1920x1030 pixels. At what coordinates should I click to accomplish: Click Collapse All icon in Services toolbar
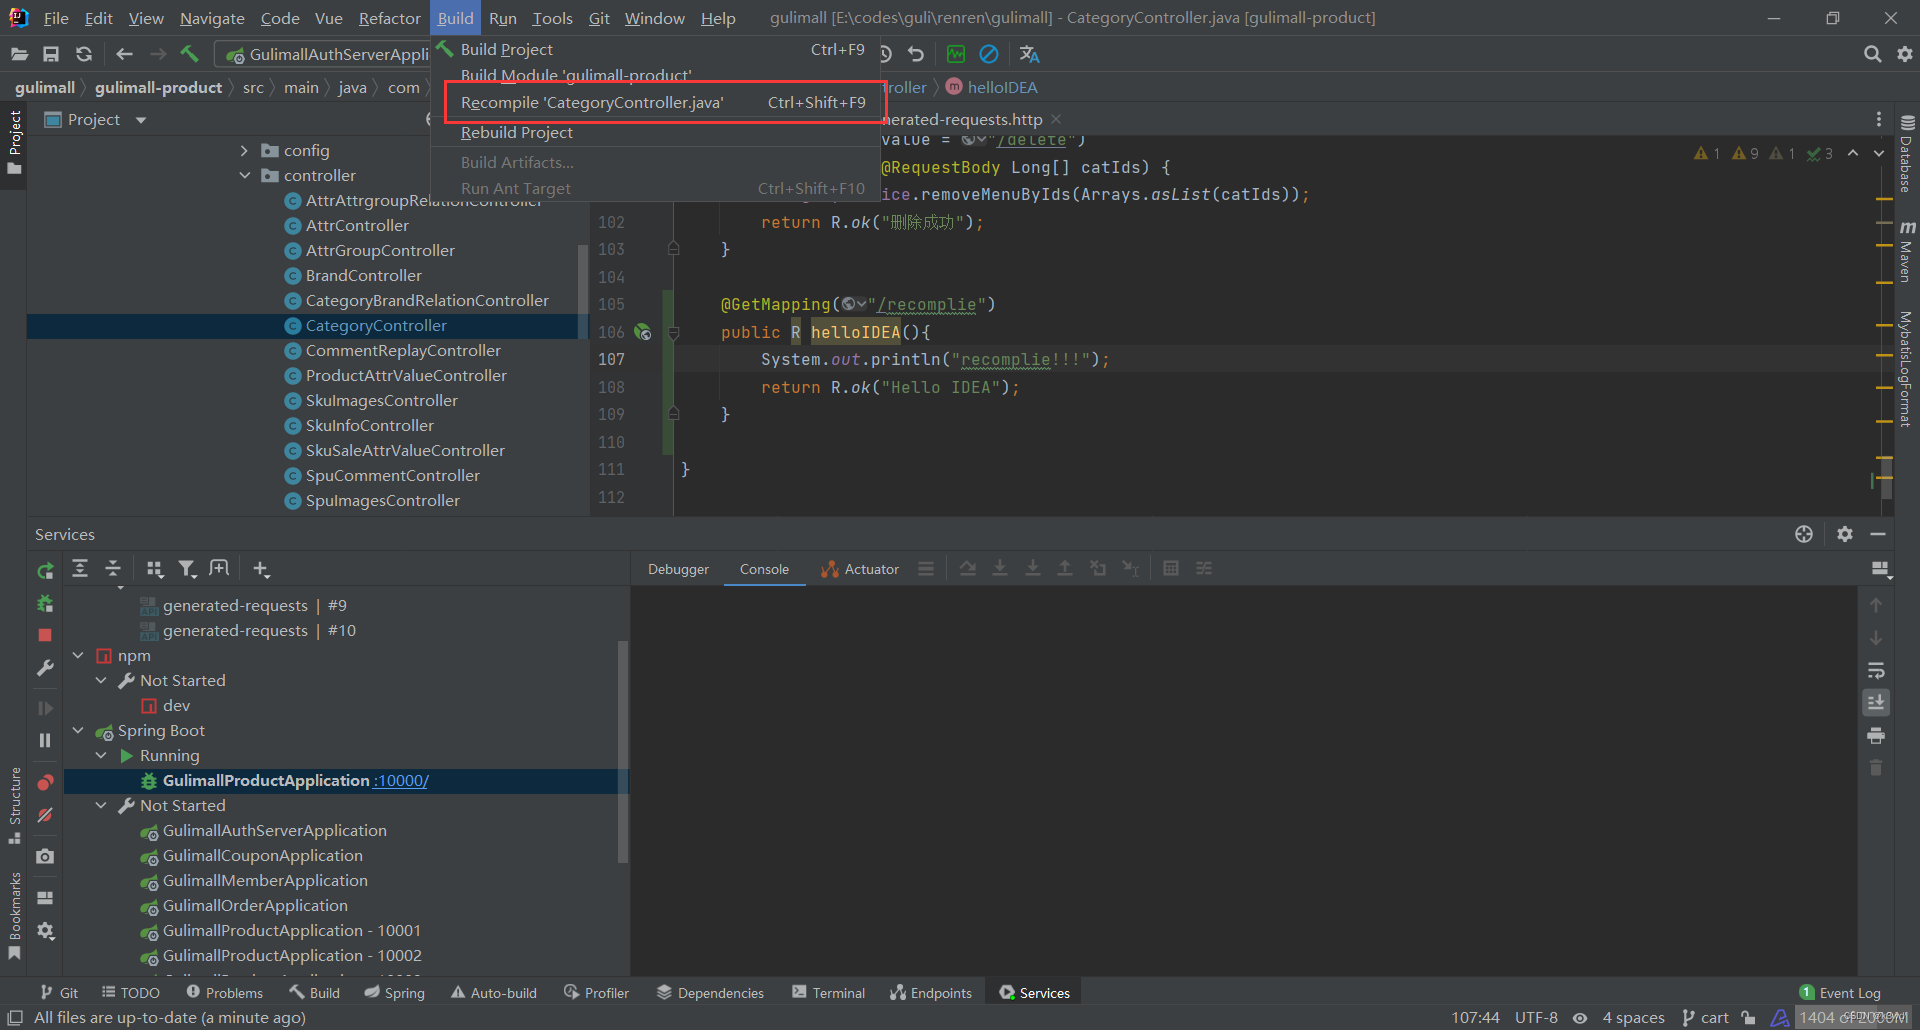pyautogui.click(x=113, y=568)
